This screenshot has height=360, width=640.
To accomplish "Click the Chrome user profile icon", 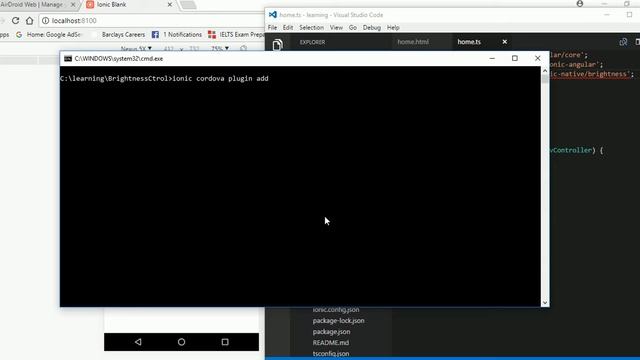I will point(580,4).
